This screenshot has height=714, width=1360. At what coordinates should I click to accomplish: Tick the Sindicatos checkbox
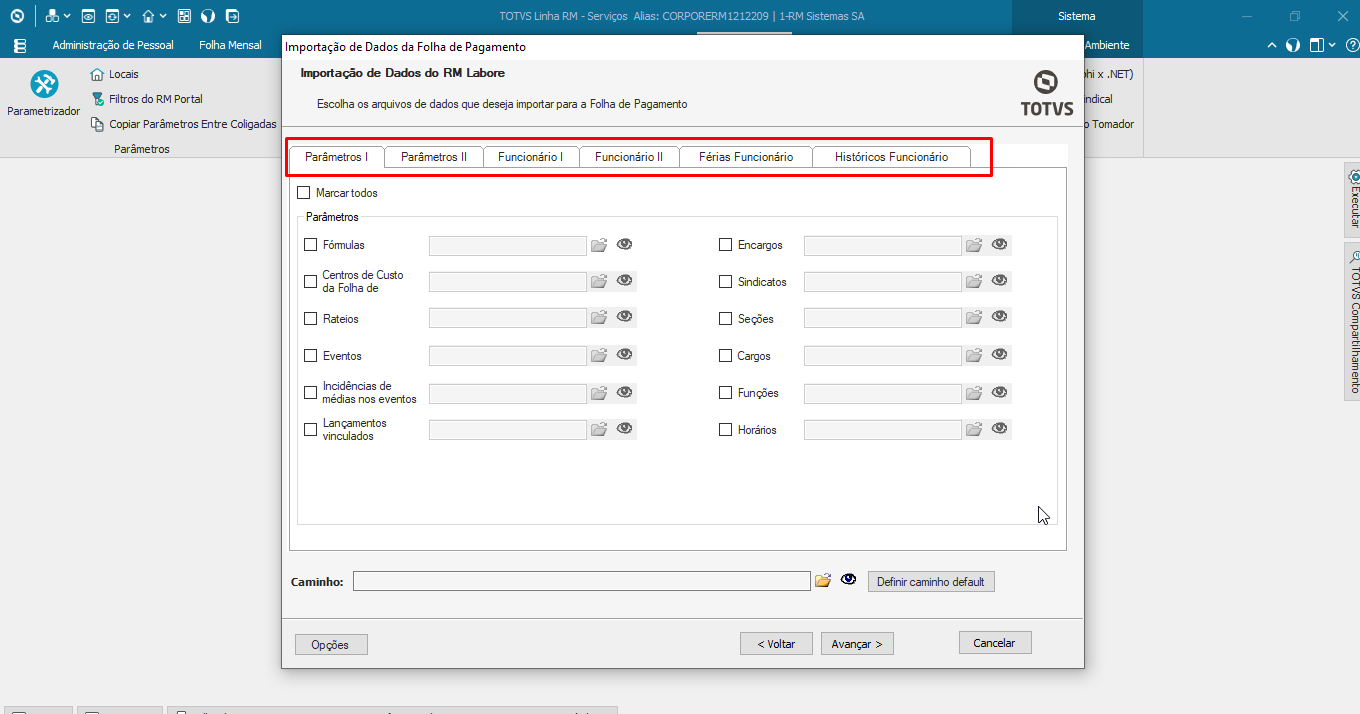click(726, 281)
